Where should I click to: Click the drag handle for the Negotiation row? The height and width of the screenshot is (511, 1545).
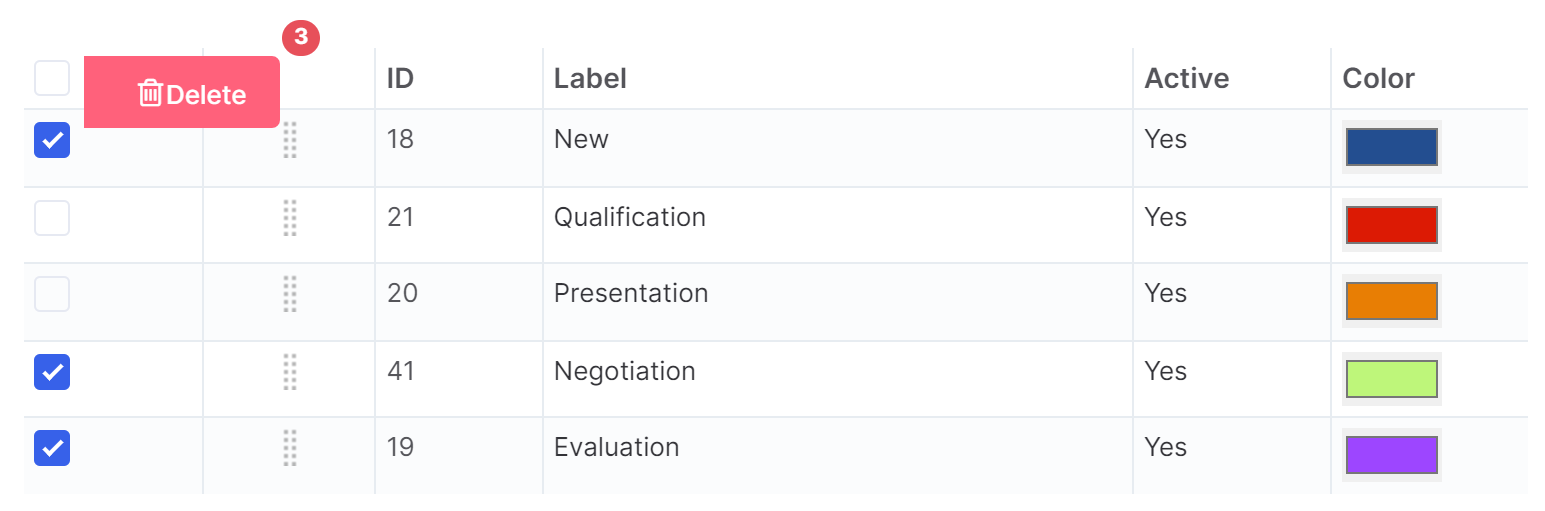tap(290, 372)
